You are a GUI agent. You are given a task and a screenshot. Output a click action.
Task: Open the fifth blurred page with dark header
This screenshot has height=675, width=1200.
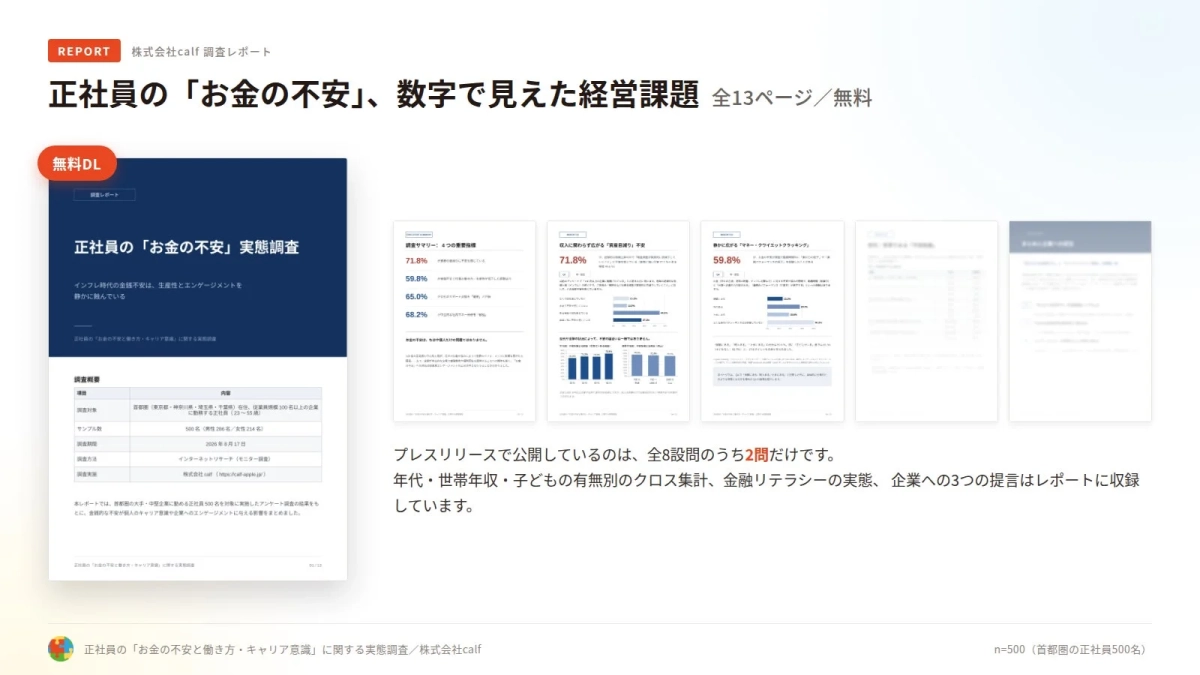coord(1080,321)
